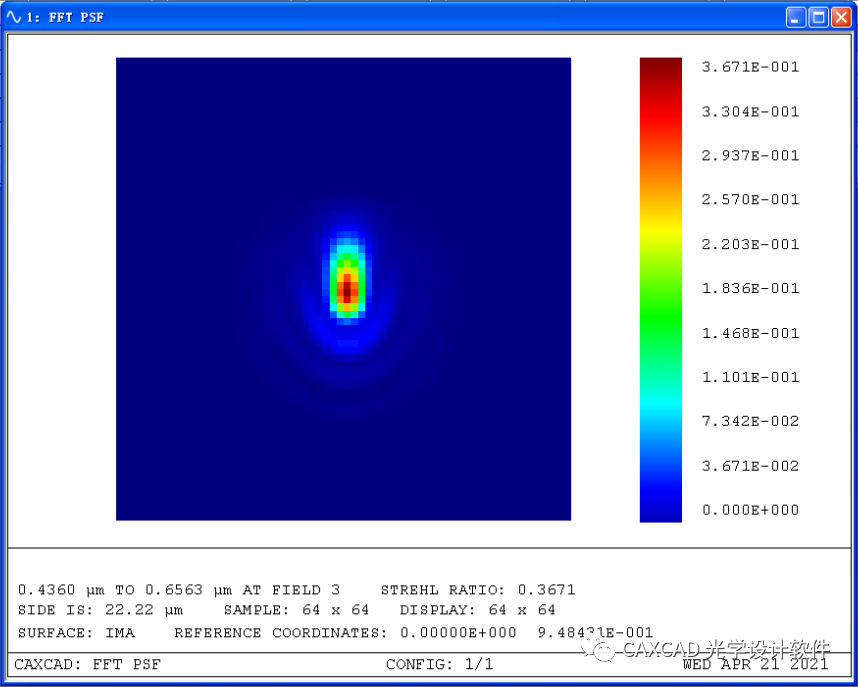This screenshot has width=858, height=687.
Task: Close the FFT PSF window
Action: tap(841, 18)
